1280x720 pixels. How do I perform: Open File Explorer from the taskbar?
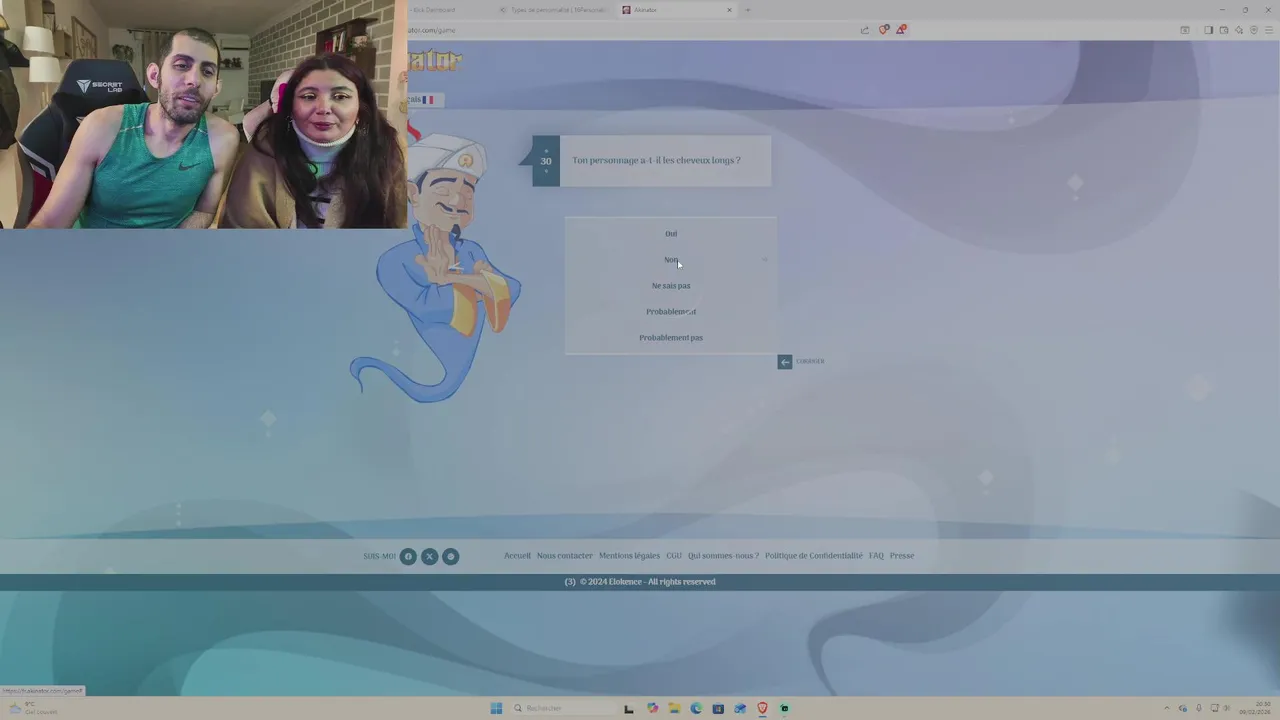point(675,708)
